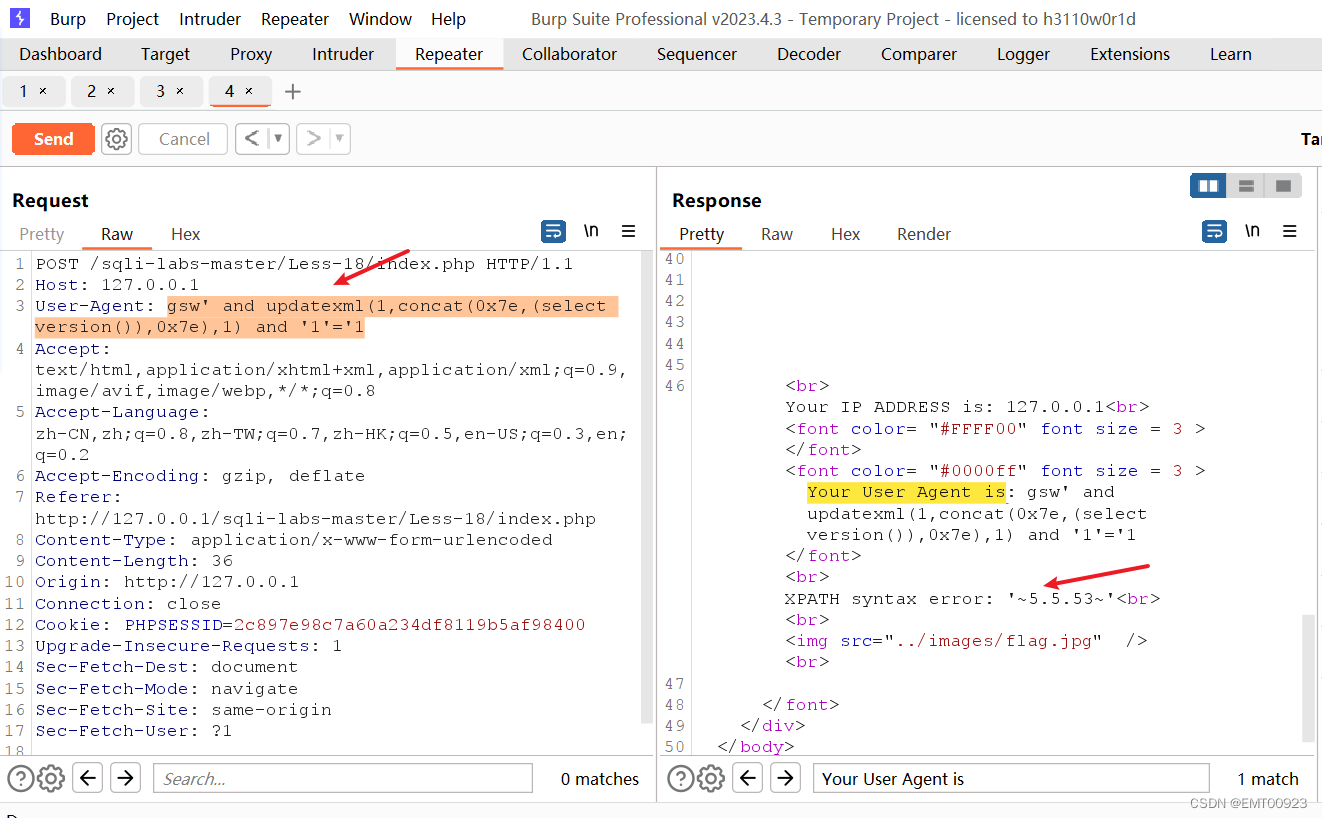Switch to Sequencer tab
1322x818 pixels.
[697, 54]
